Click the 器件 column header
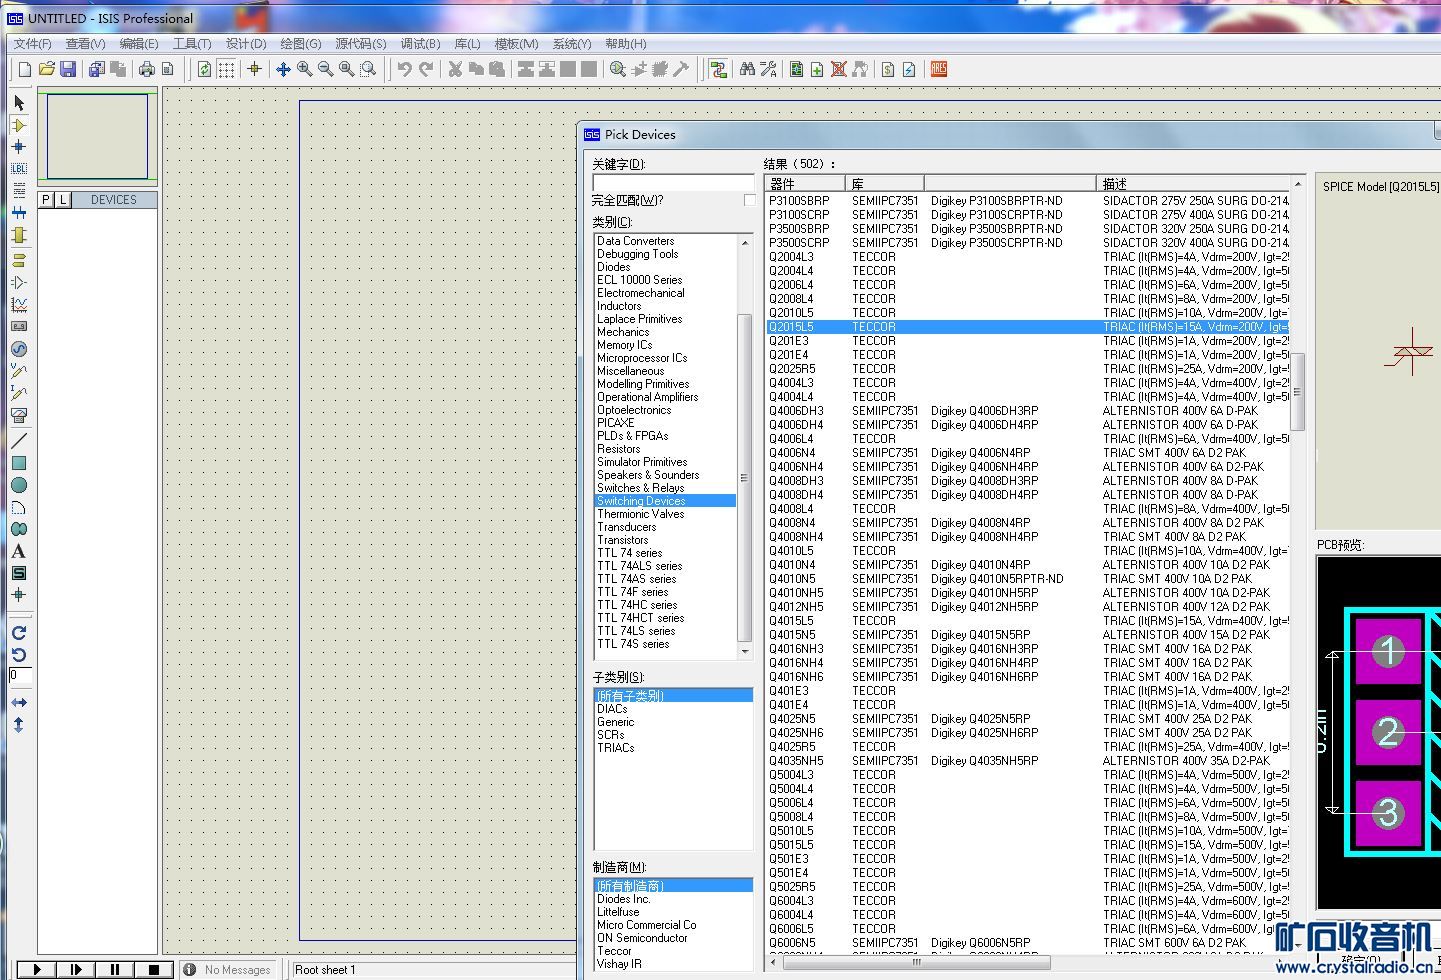The image size is (1441, 980). 805,183
